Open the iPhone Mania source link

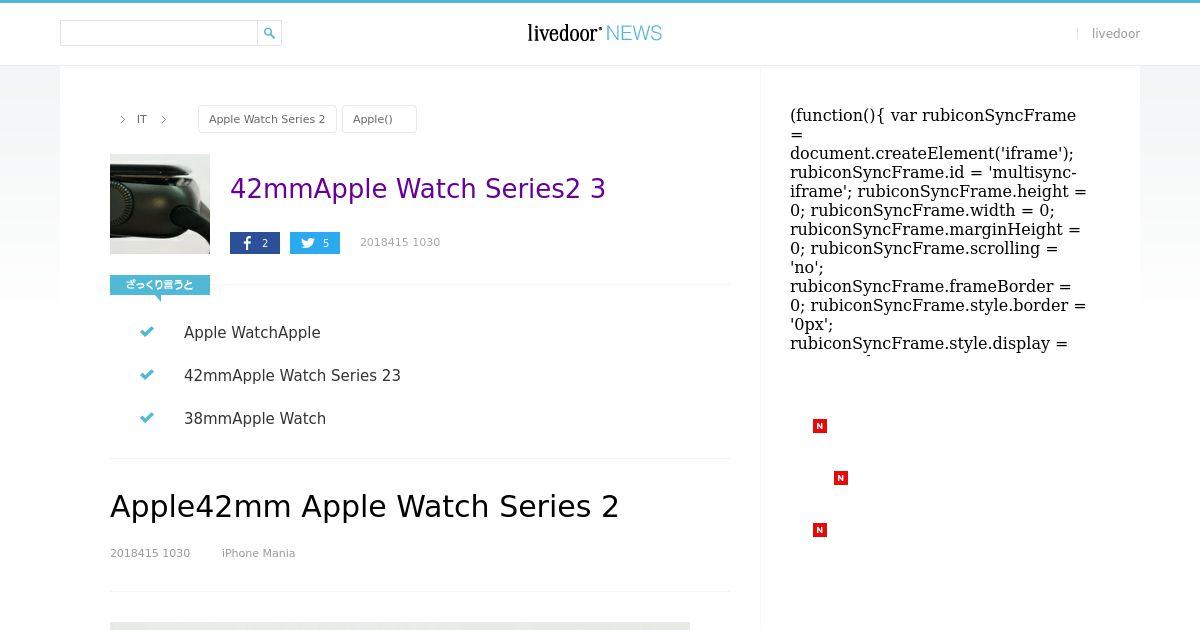(x=258, y=553)
